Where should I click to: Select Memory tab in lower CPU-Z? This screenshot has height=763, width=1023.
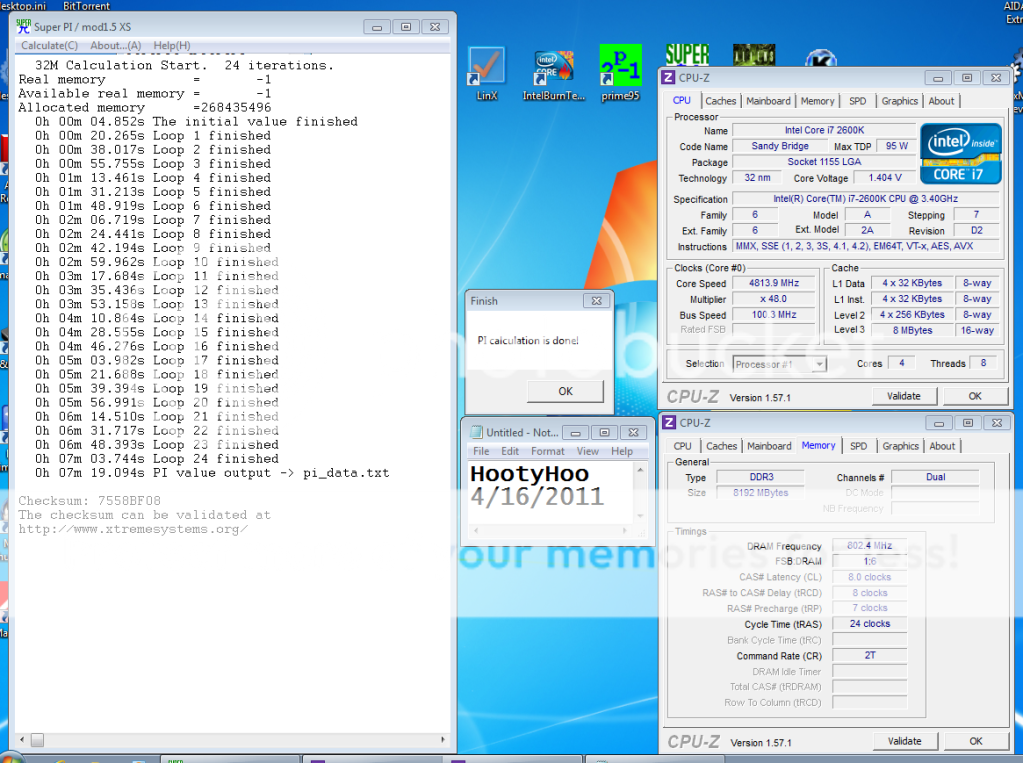click(x=818, y=445)
